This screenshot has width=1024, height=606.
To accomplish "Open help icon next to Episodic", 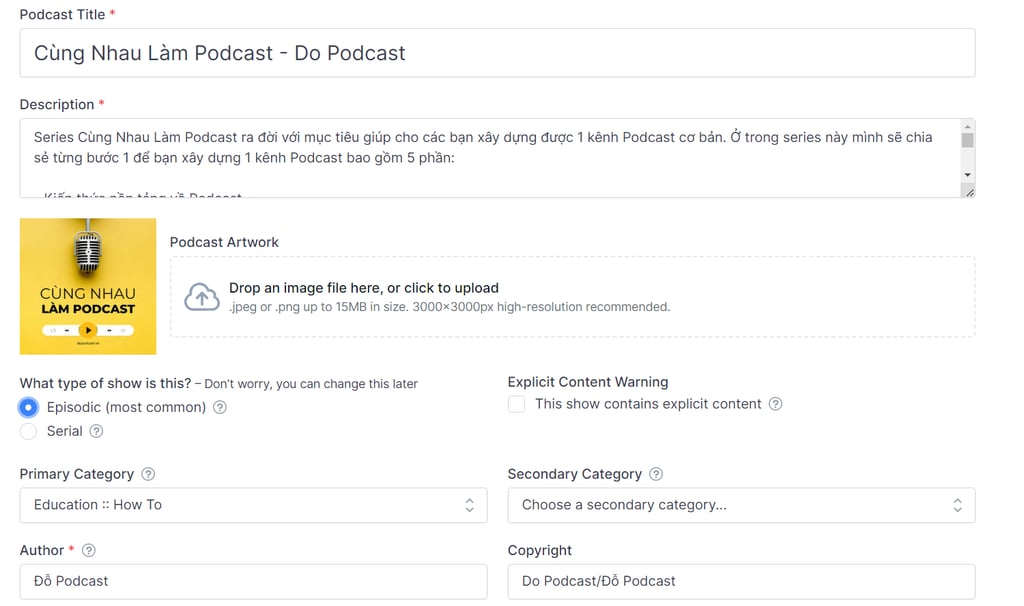I will [x=220, y=407].
